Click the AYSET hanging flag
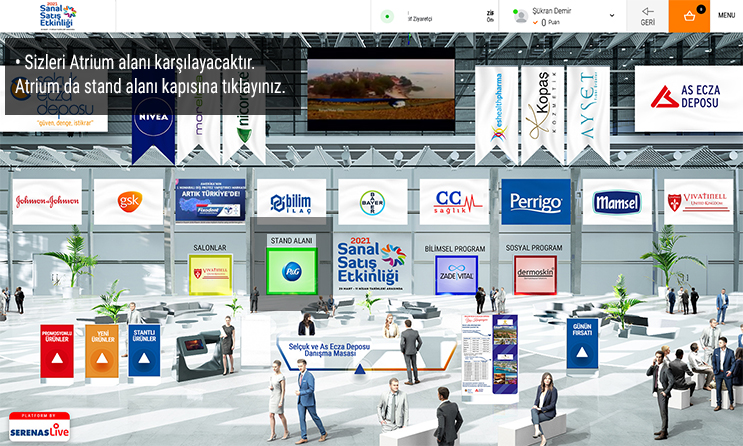 tap(588, 114)
